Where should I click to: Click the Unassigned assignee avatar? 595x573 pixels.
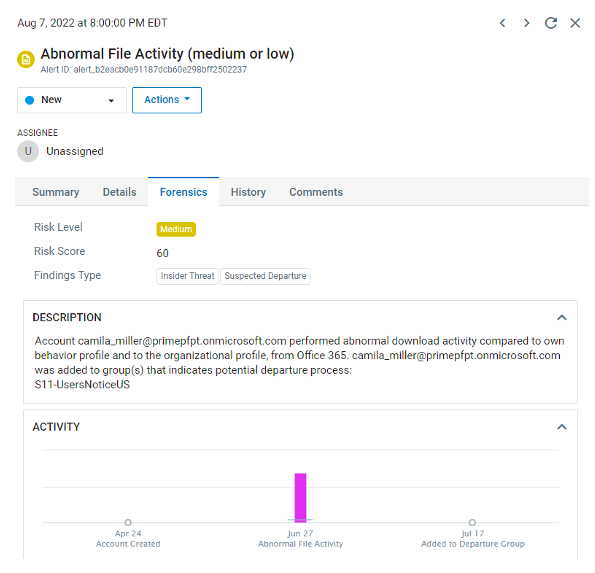(x=28, y=151)
